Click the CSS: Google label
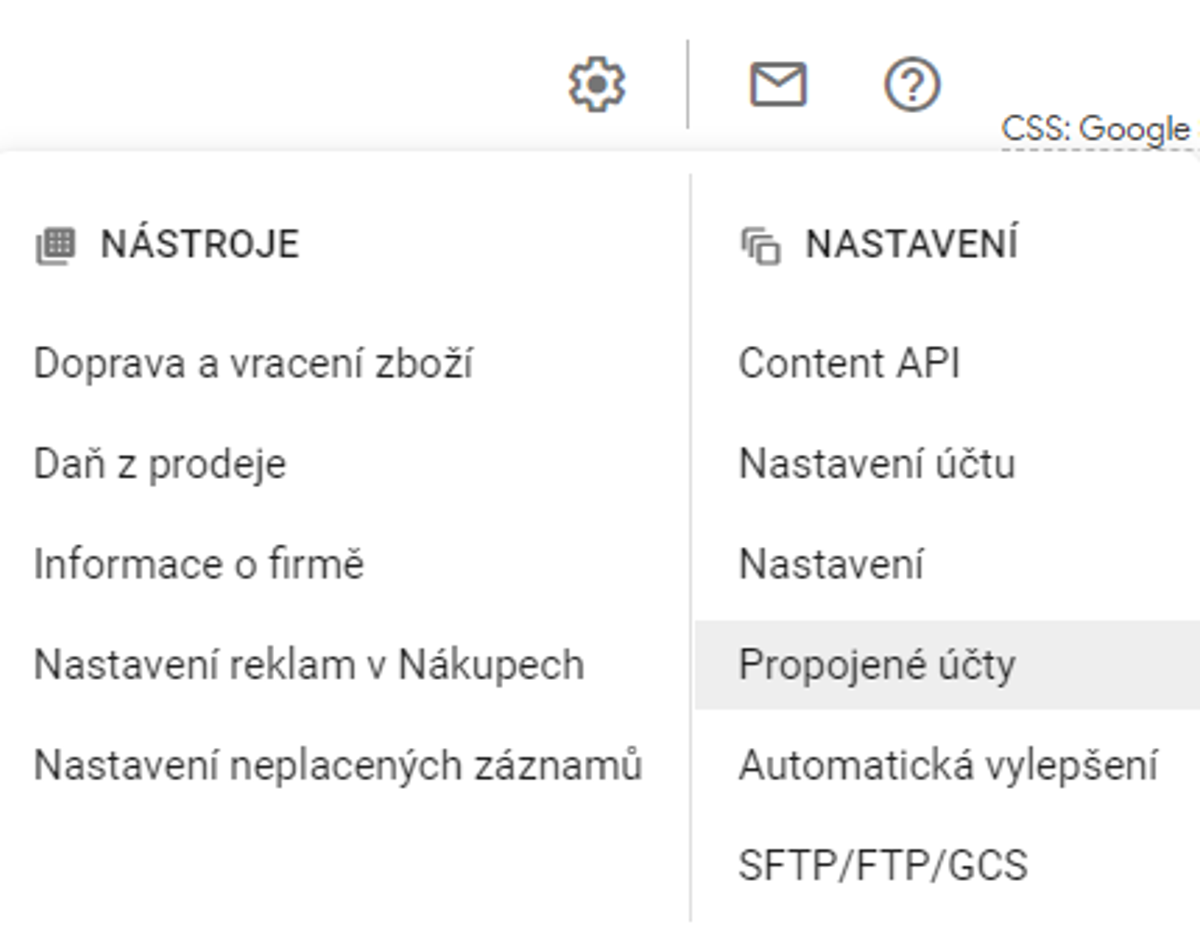Image resolution: width=1200 pixels, height=927 pixels. click(1097, 129)
